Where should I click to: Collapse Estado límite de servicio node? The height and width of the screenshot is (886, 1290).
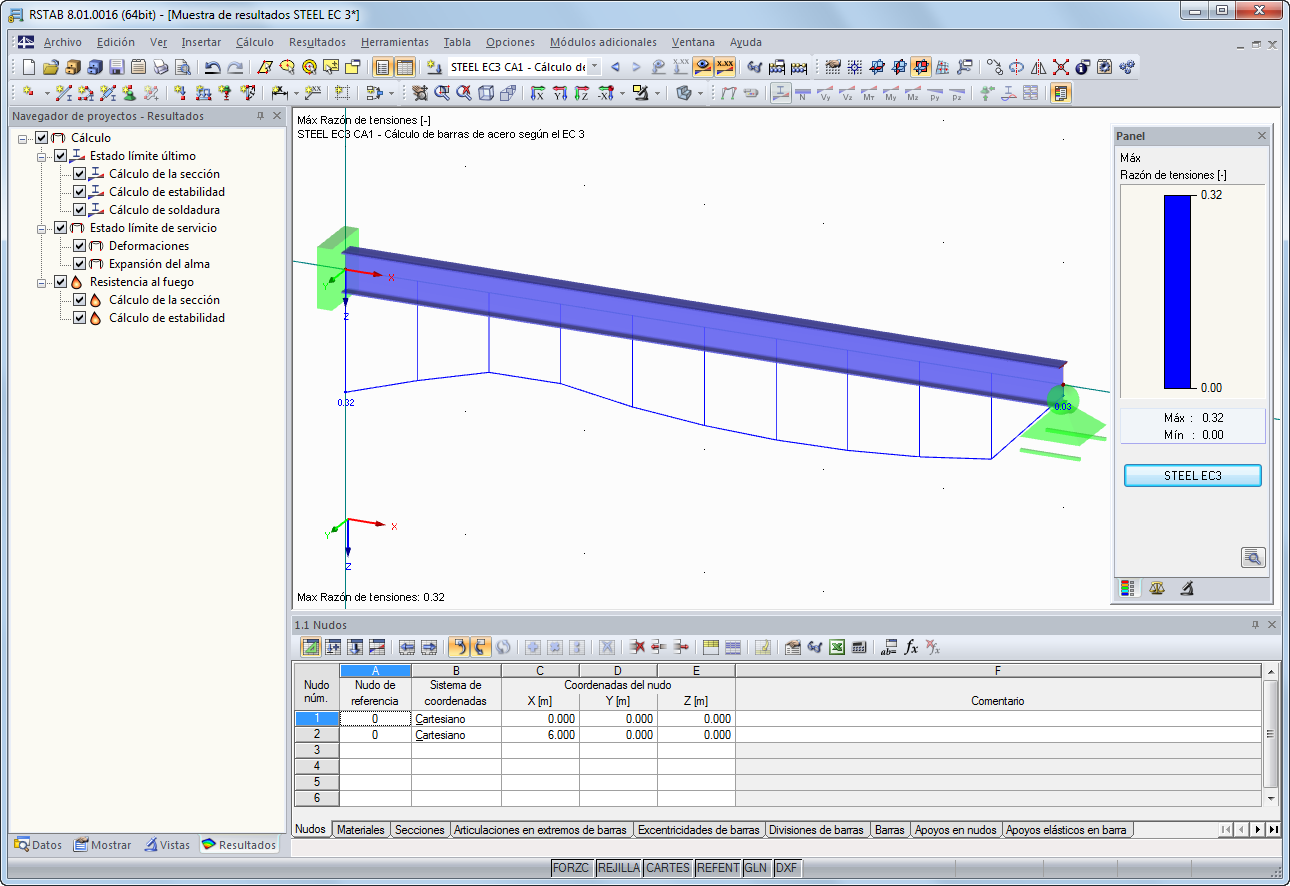(x=42, y=228)
